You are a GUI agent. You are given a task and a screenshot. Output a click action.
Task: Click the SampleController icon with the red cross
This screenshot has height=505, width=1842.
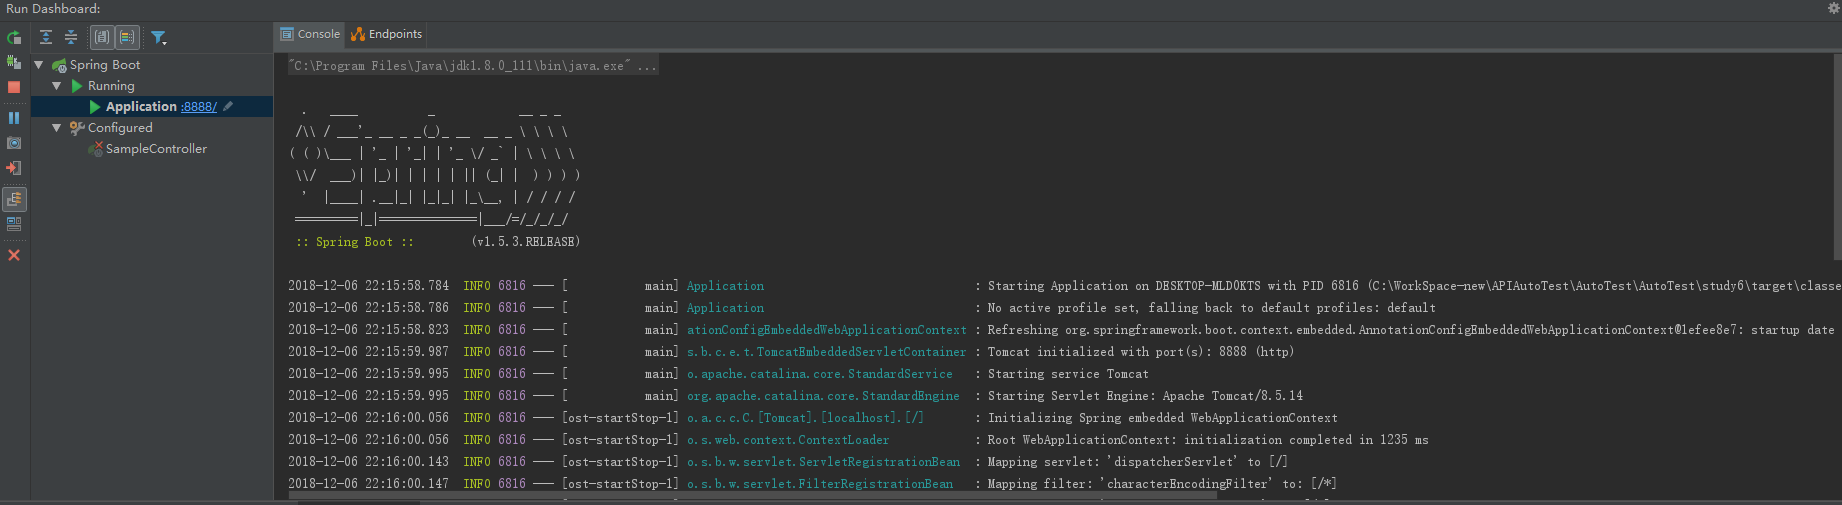point(95,149)
